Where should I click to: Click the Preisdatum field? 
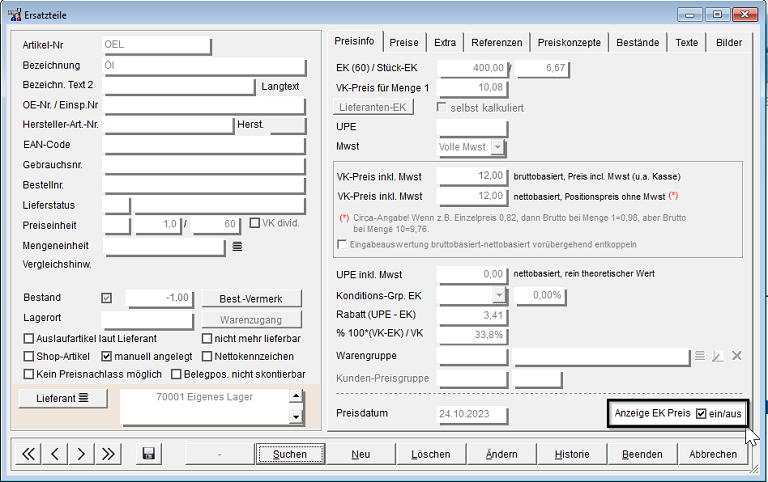(473, 414)
